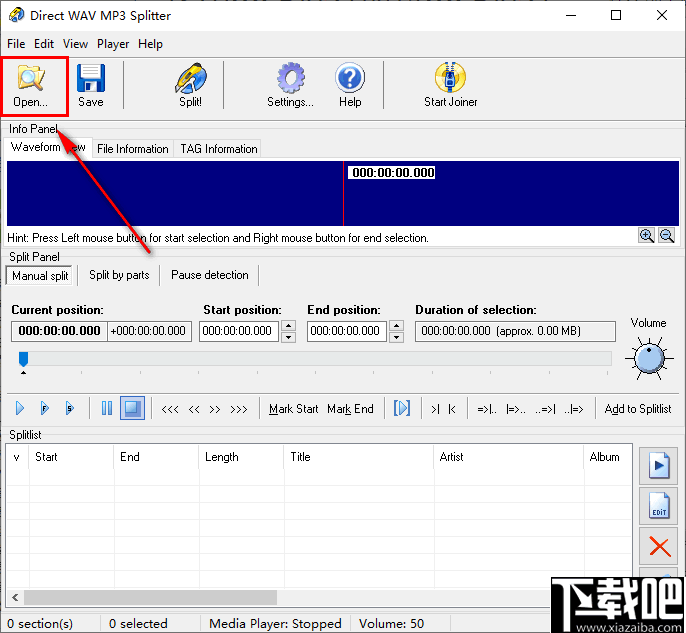Play the selected splitlist section
Viewport: 686px width, 633px height.
[658, 466]
